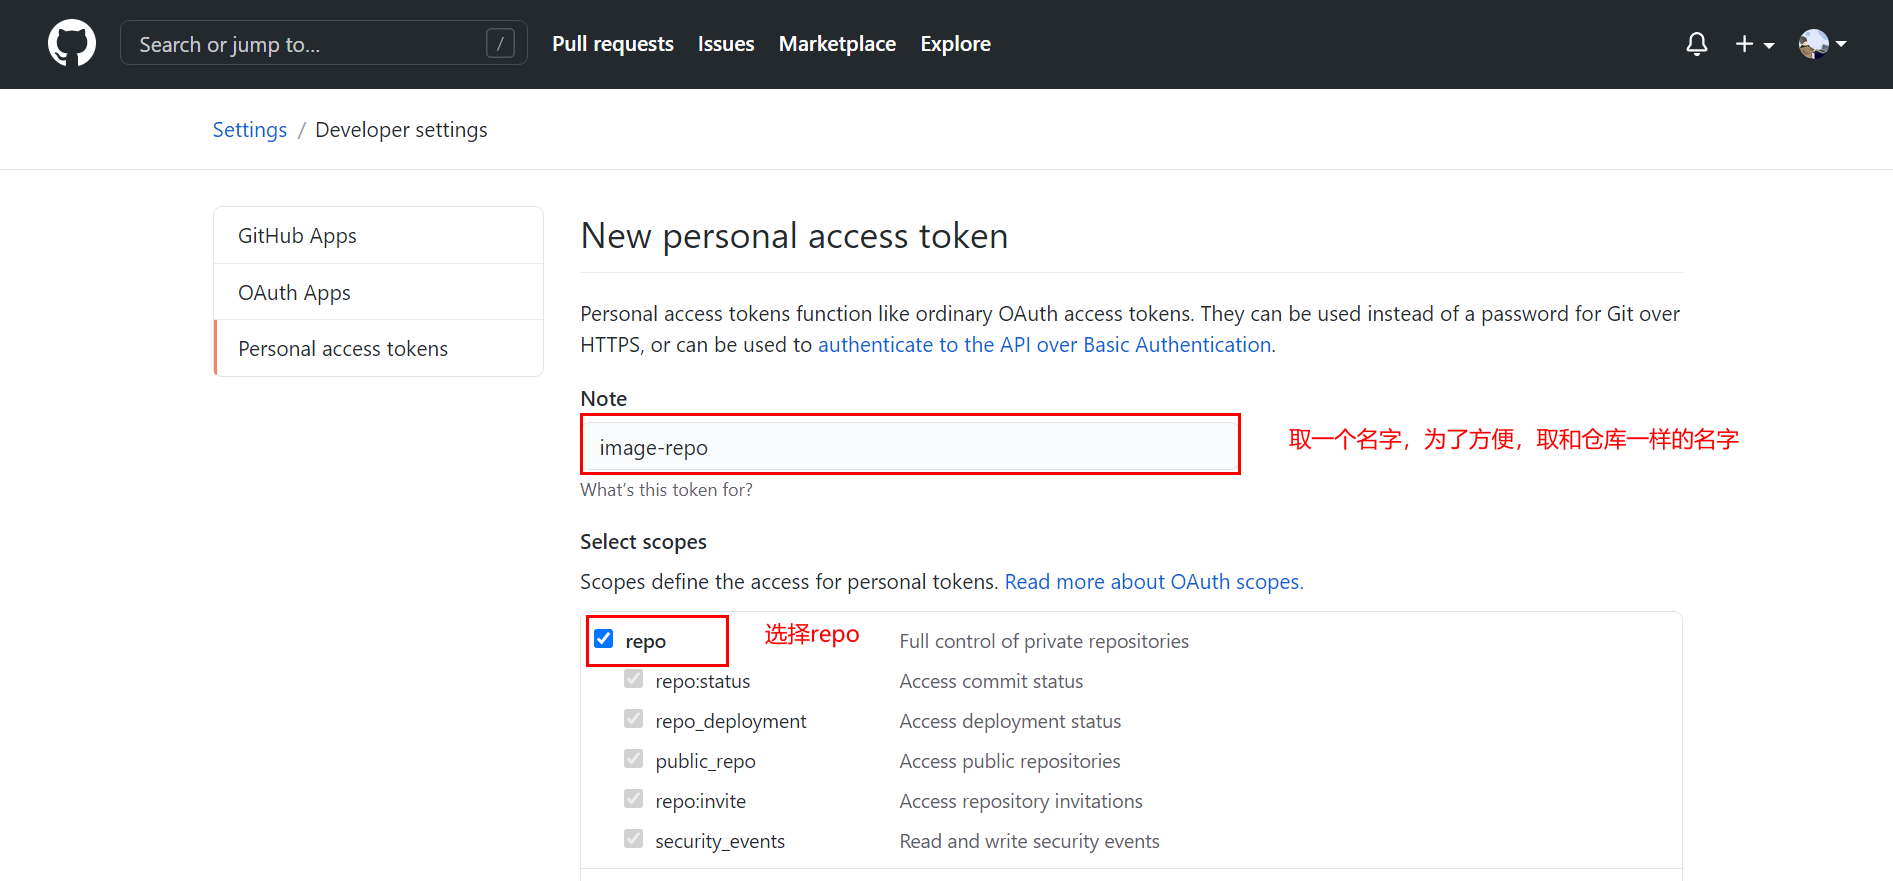Screen dimensions: 1893x881
Task: Click Access public repositories description
Action: pos(1010,761)
